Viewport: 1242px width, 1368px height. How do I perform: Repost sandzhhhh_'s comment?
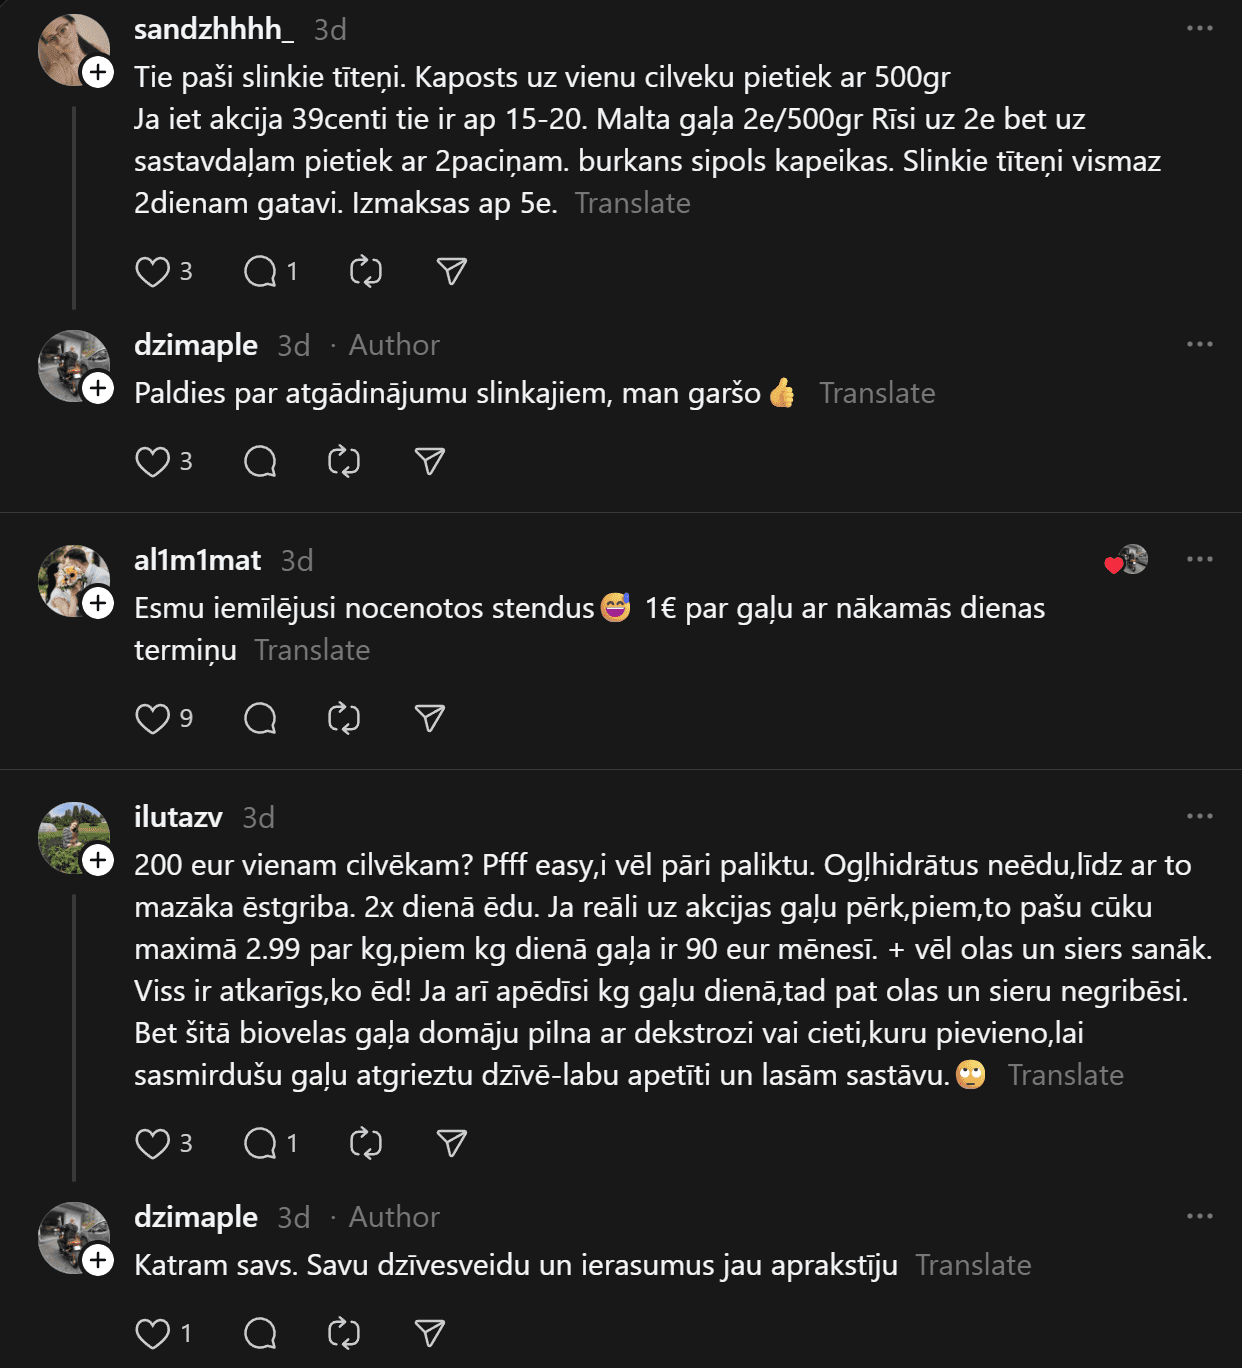(x=366, y=272)
